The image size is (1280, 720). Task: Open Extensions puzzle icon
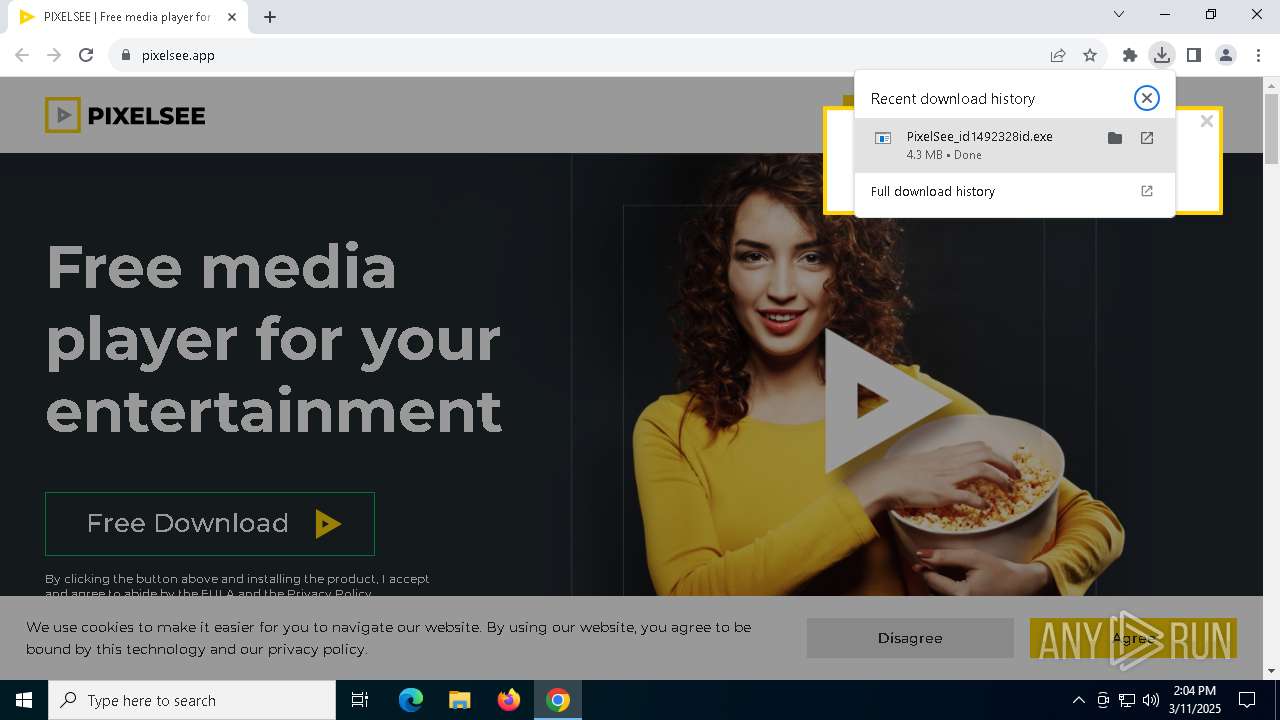pos(1130,55)
